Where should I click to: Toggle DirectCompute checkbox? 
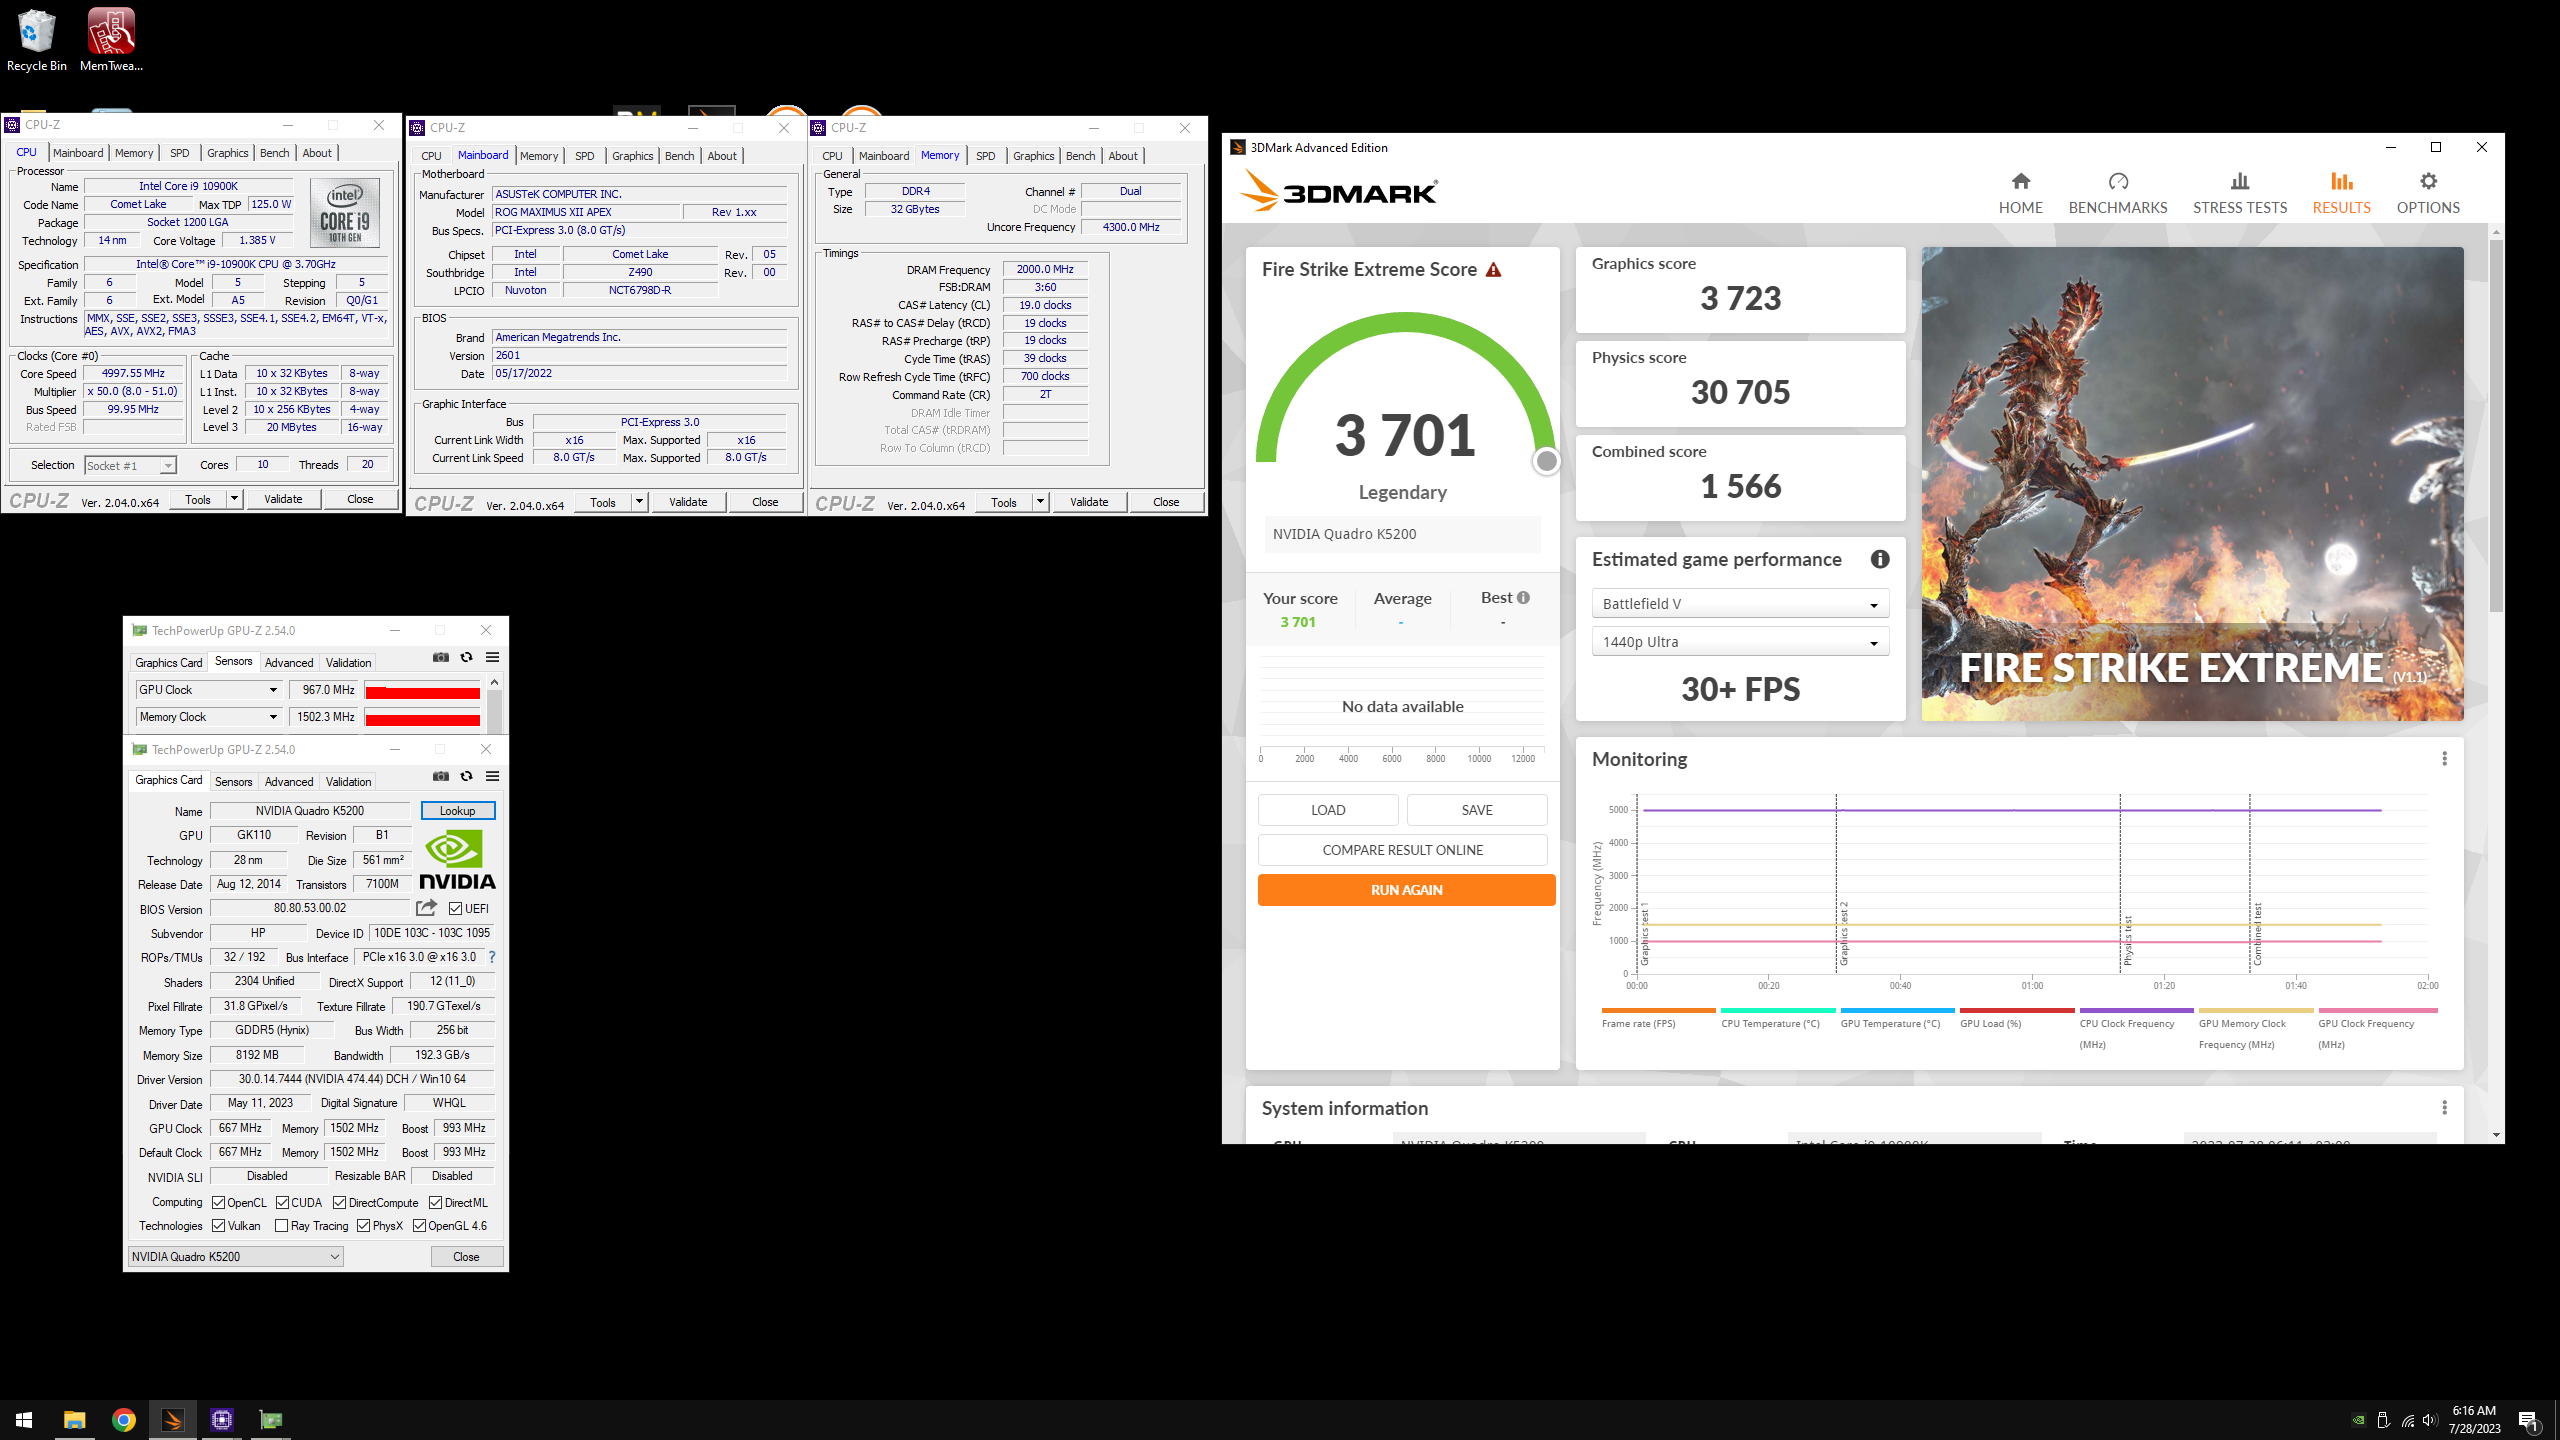point(339,1203)
